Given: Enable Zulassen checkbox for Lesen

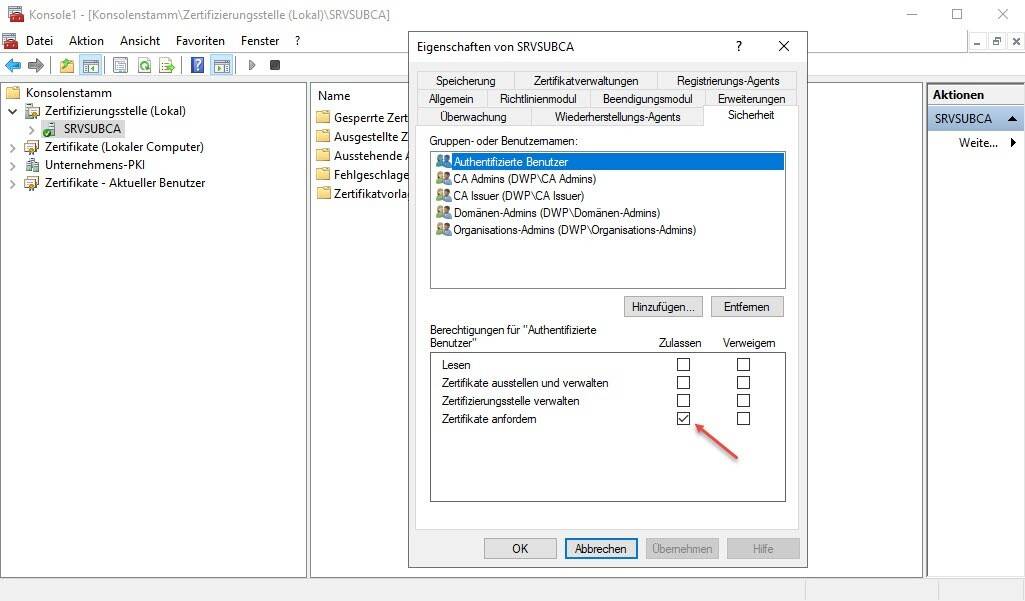Looking at the screenshot, I should click(x=684, y=365).
